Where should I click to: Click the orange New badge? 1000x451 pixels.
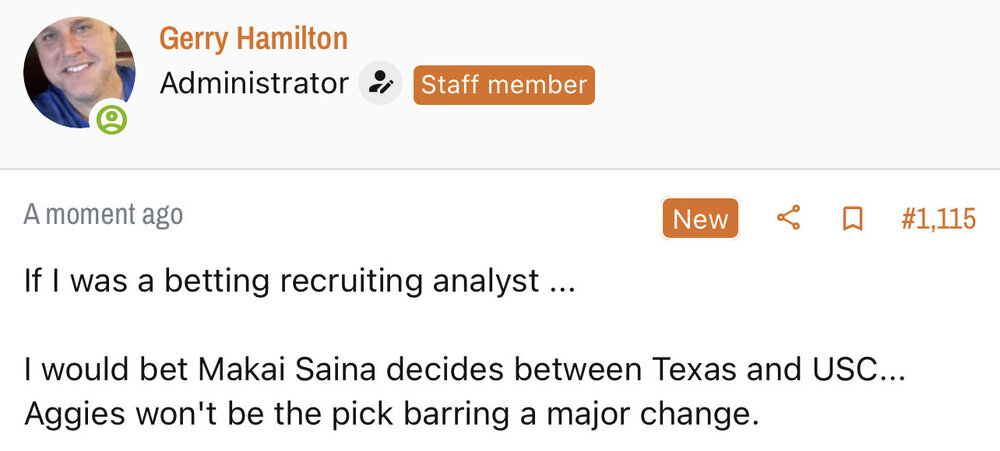700,219
